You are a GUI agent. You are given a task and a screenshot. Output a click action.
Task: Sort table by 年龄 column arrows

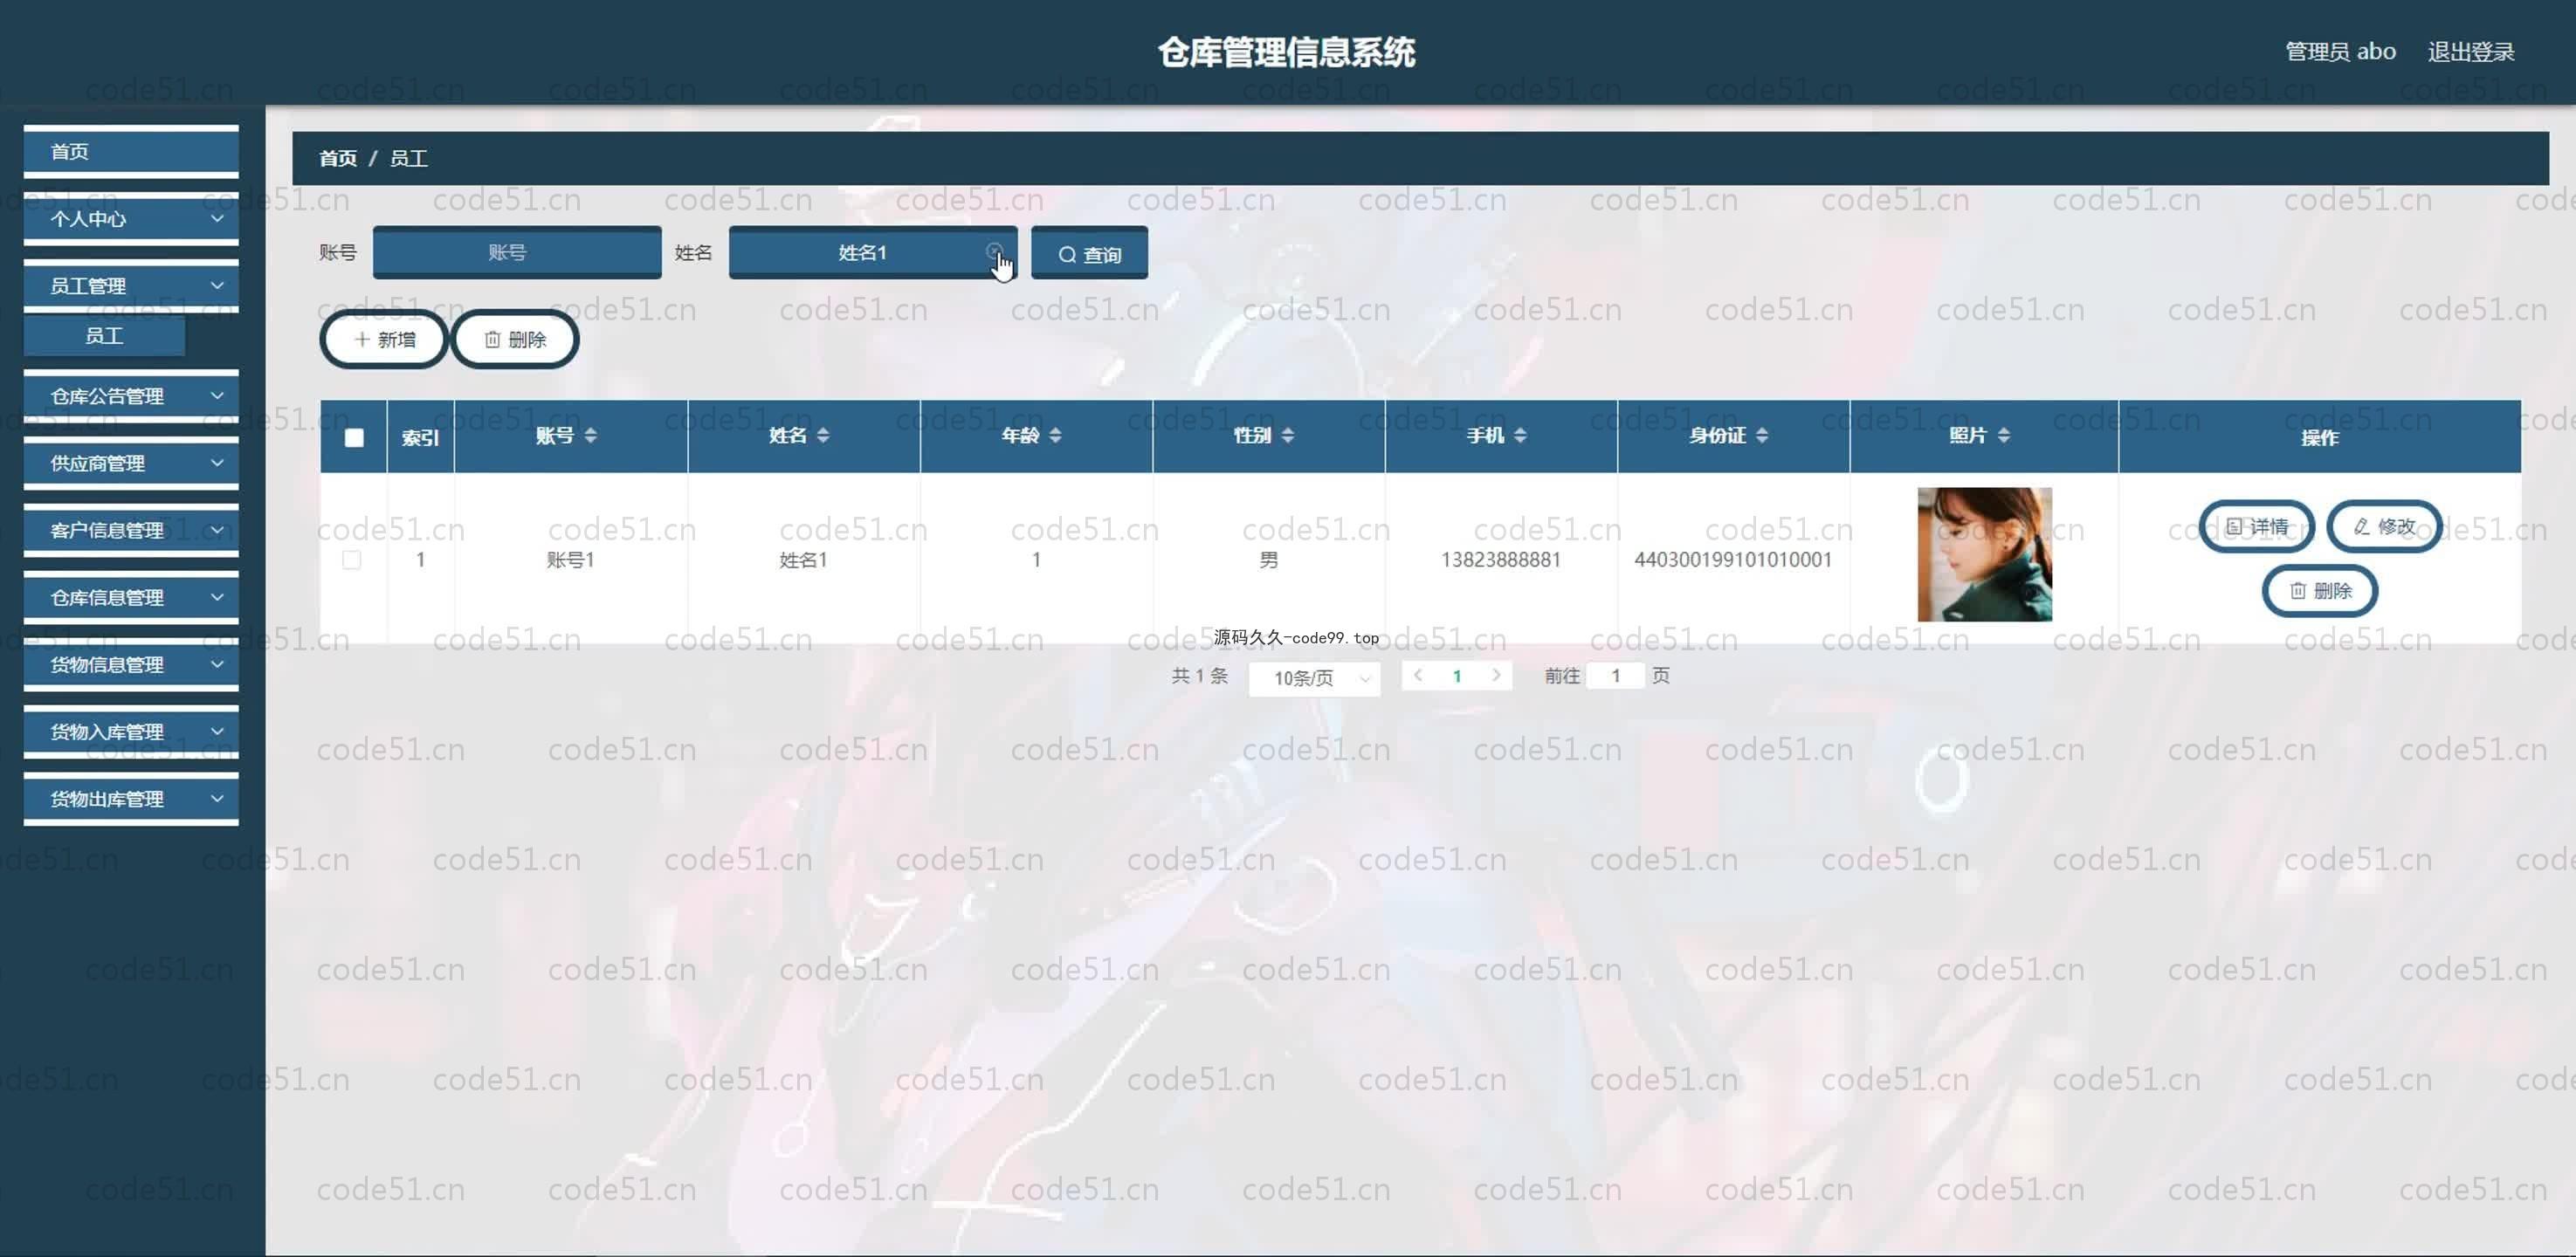tap(1056, 435)
